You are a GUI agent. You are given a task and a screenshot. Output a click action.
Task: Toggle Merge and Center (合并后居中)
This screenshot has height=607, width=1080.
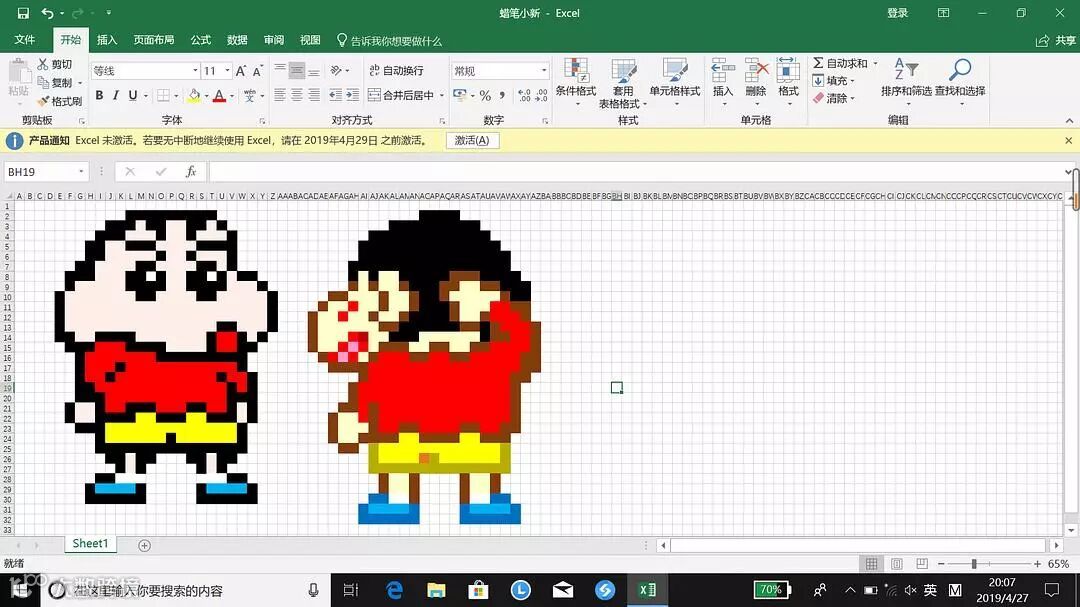point(401,95)
